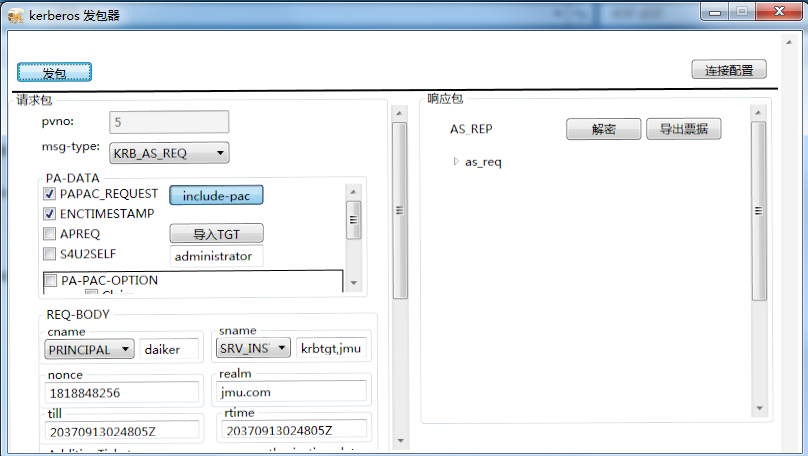Click the nonce field 1818848256
The height and width of the screenshot is (456, 808).
point(122,393)
